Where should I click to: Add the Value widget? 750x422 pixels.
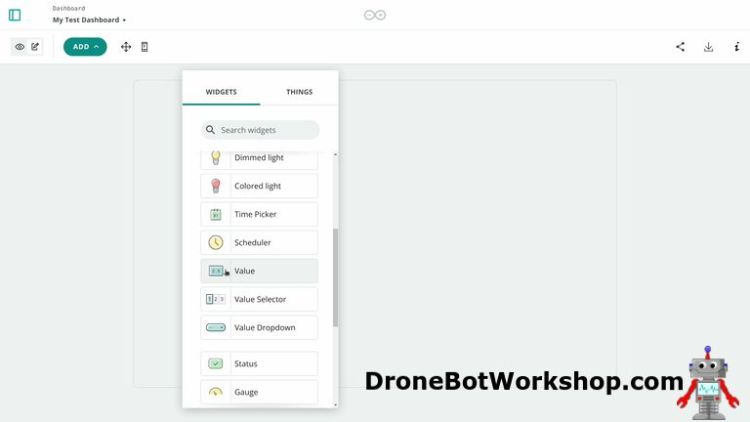click(x=259, y=271)
